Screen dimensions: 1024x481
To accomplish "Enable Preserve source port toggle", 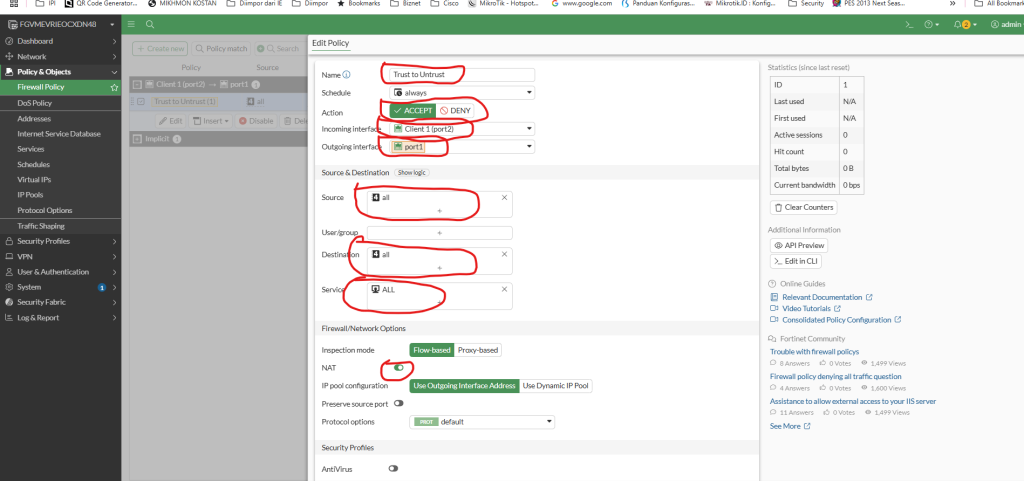I will [x=399, y=404].
